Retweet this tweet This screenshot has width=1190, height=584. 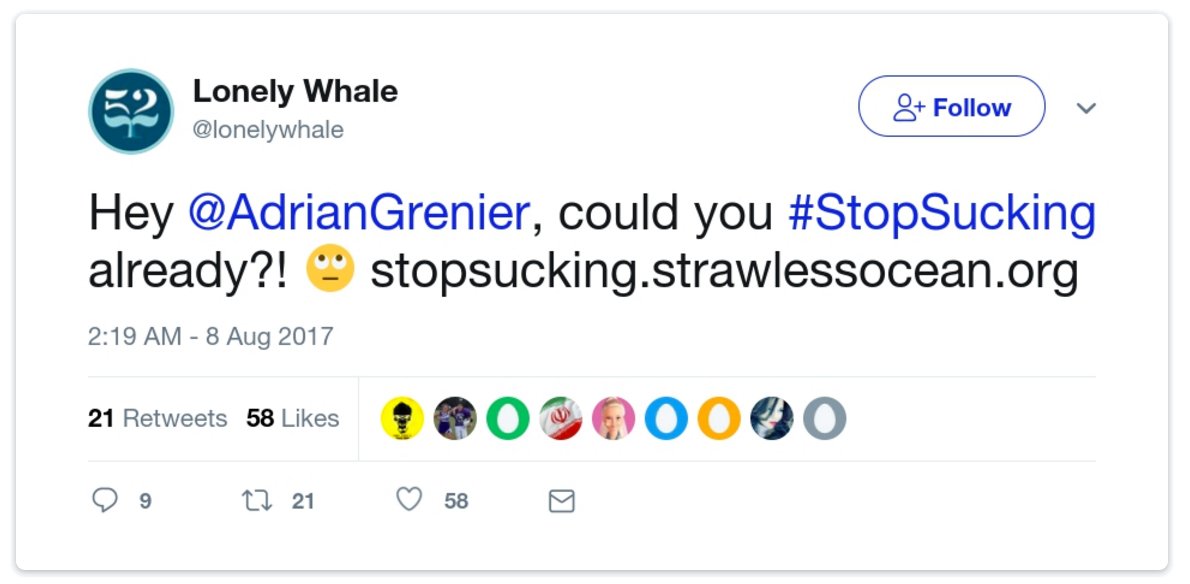pyautogui.click(x=259, y=498)
